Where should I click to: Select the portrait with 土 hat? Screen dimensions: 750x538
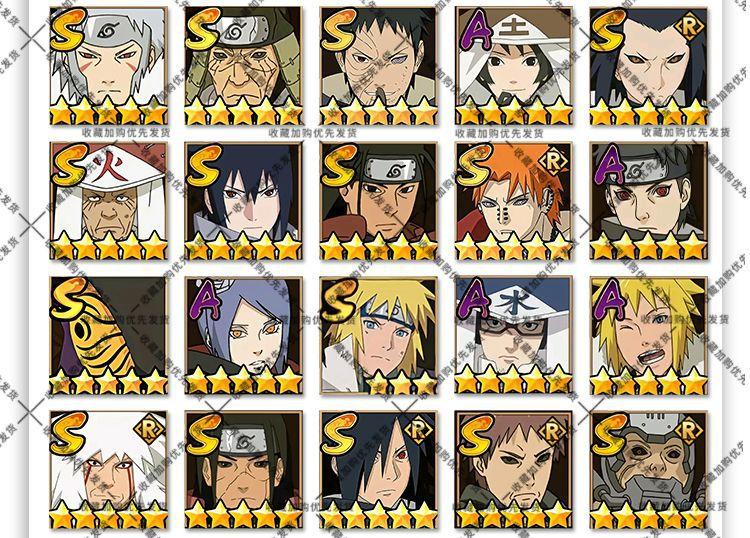[514, 66]
